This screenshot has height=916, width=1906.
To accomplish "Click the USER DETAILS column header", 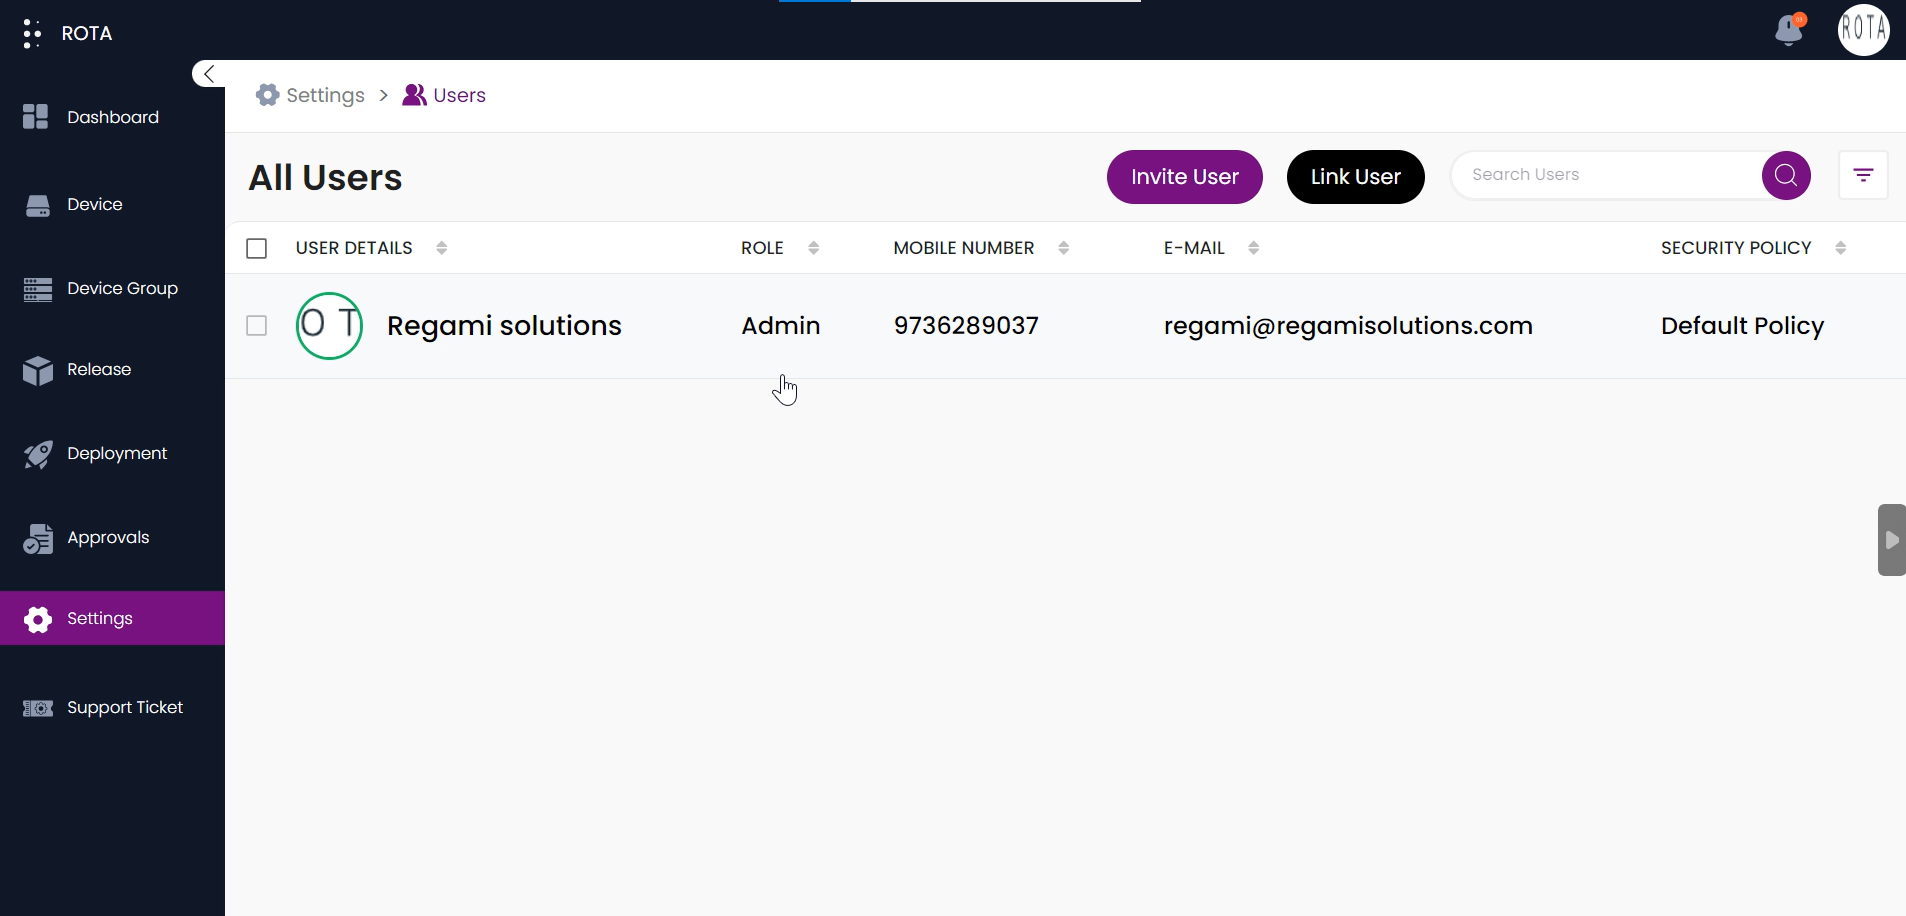I will point(354,248).
